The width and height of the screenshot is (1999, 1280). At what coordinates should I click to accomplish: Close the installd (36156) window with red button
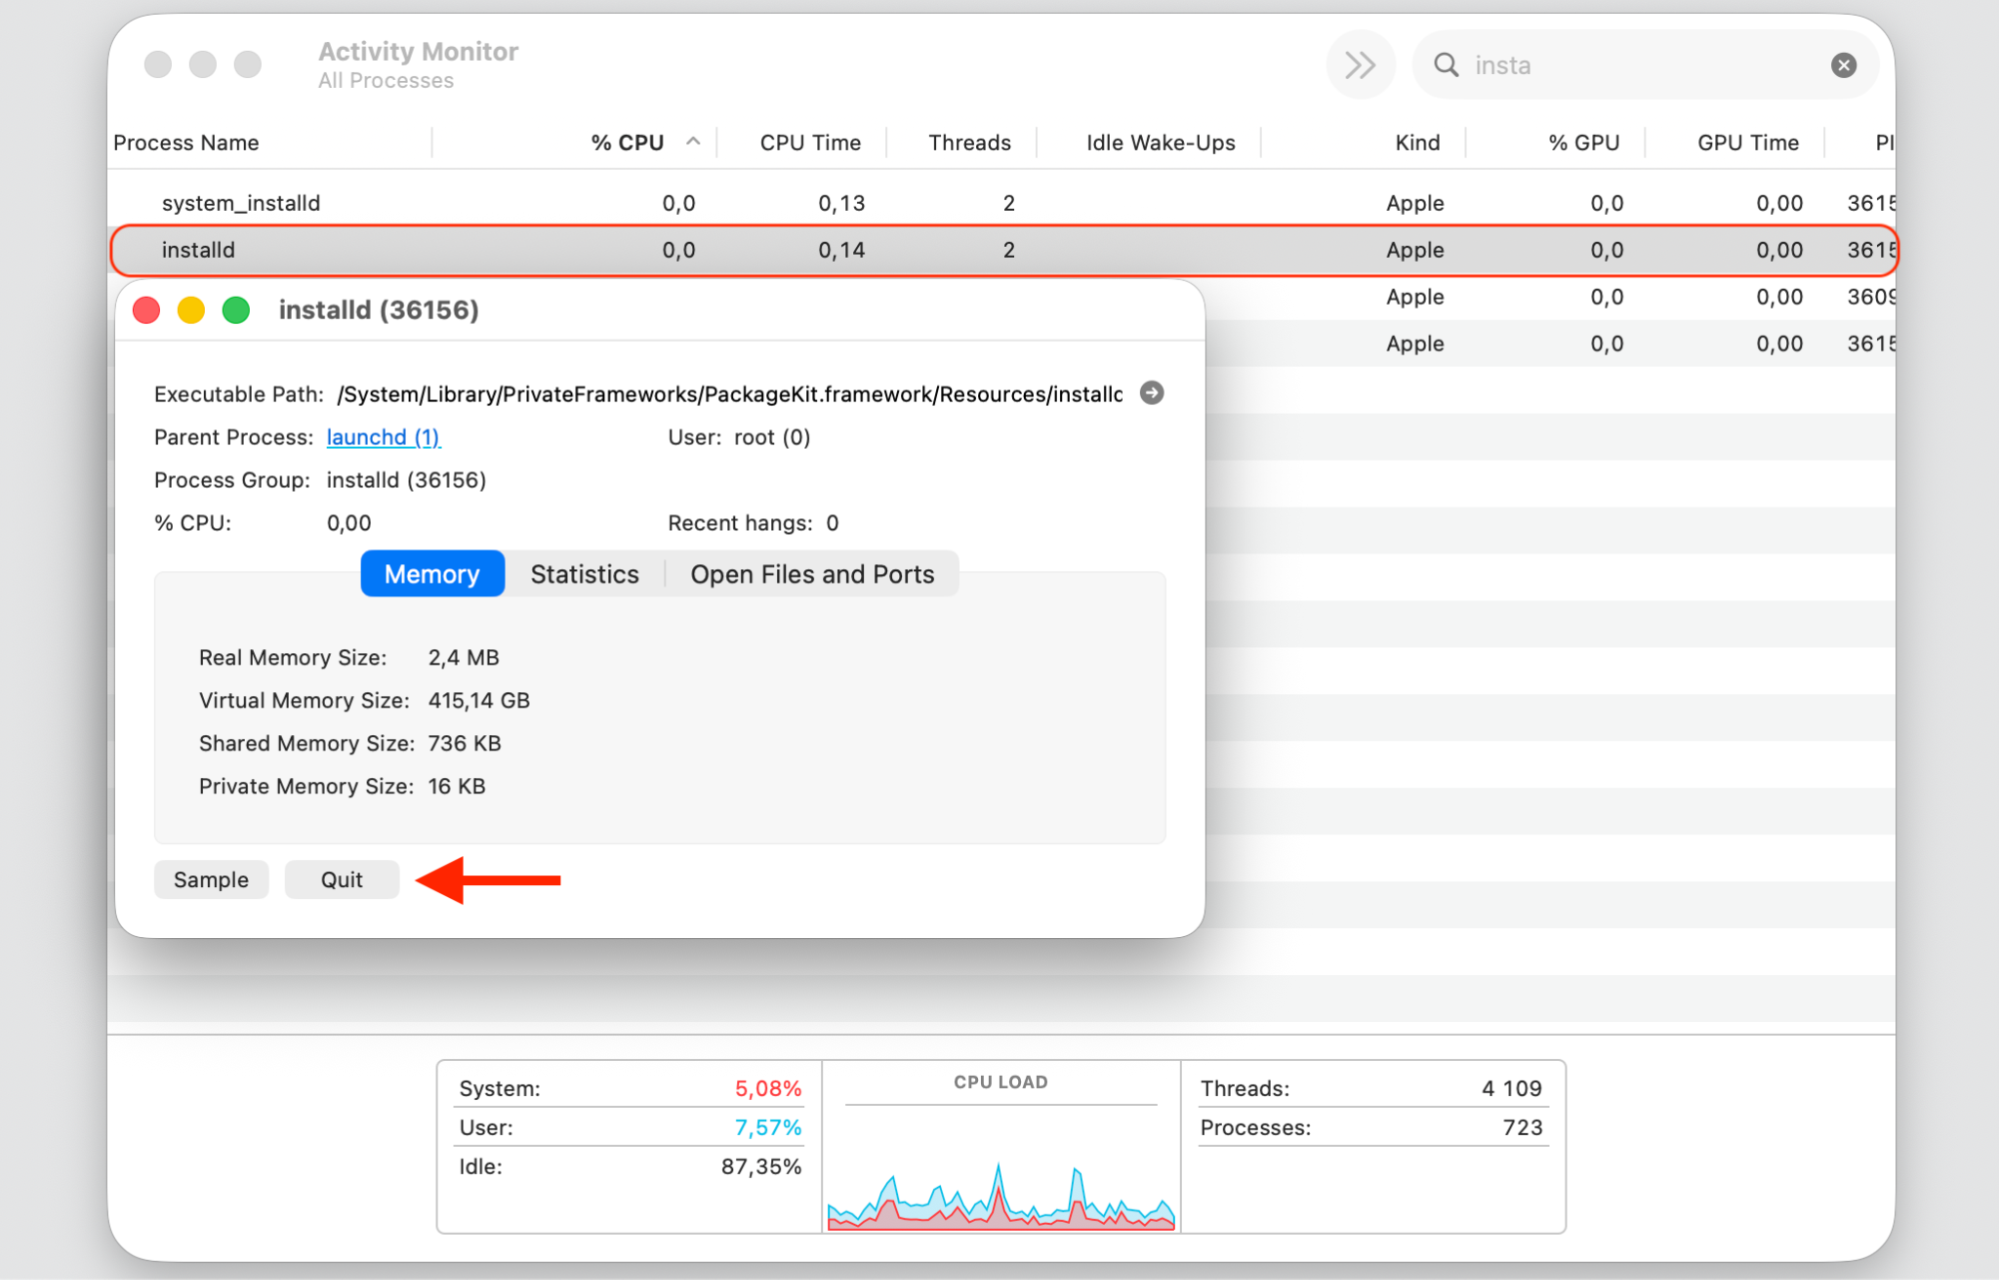(147, 310)
